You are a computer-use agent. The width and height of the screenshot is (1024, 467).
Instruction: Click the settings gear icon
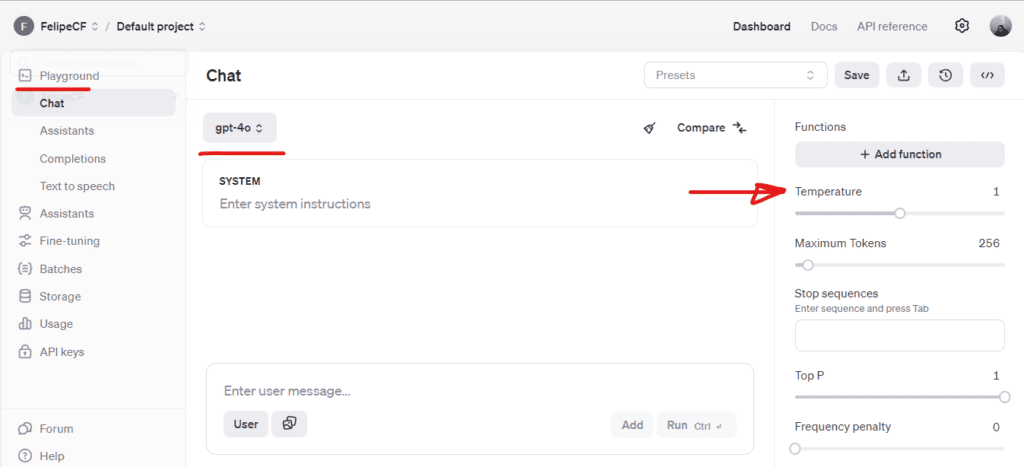pos(962,26)
